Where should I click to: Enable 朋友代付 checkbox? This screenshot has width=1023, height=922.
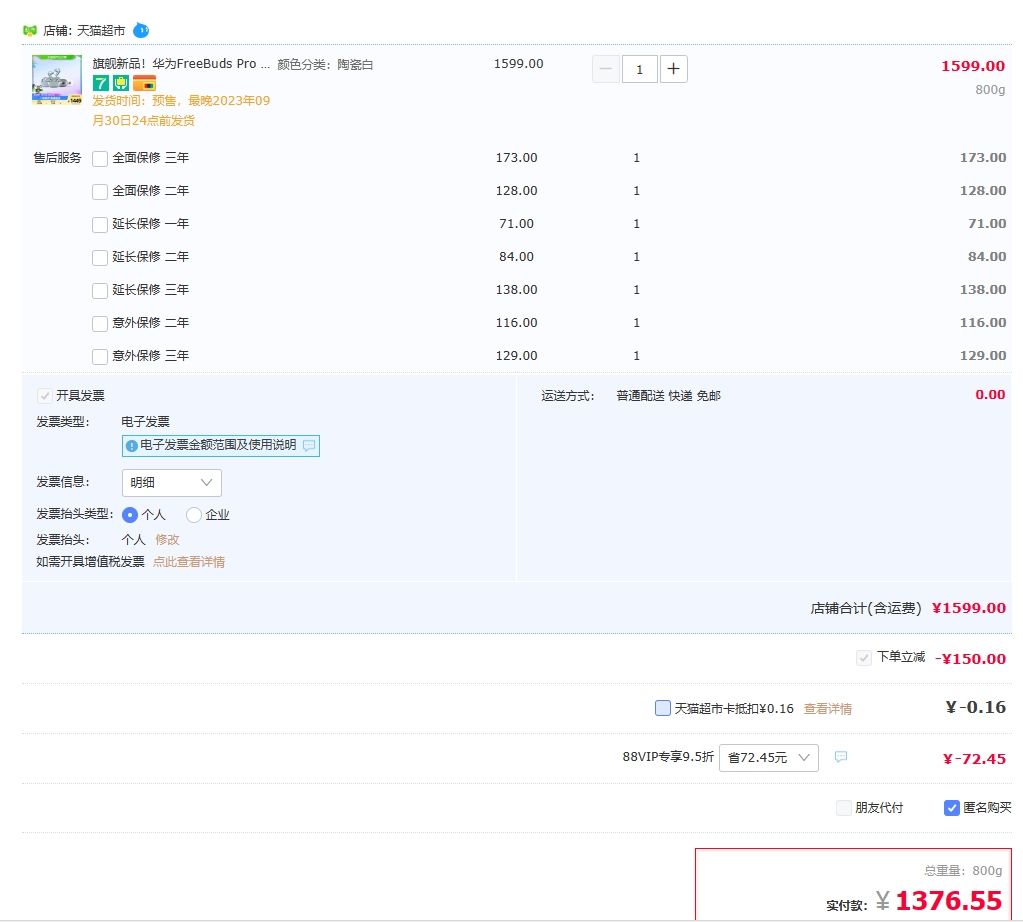(844, 808)
